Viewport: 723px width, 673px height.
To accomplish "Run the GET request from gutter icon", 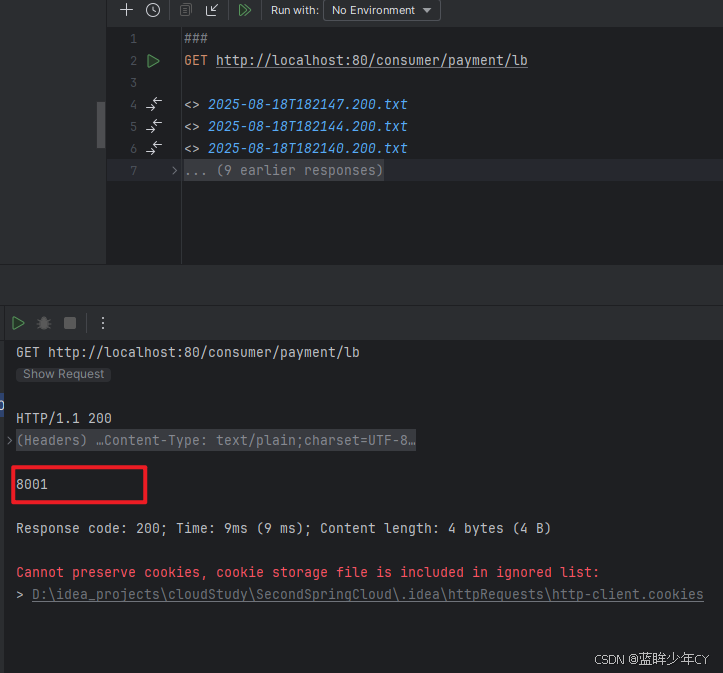I will (x=153, y=61).
